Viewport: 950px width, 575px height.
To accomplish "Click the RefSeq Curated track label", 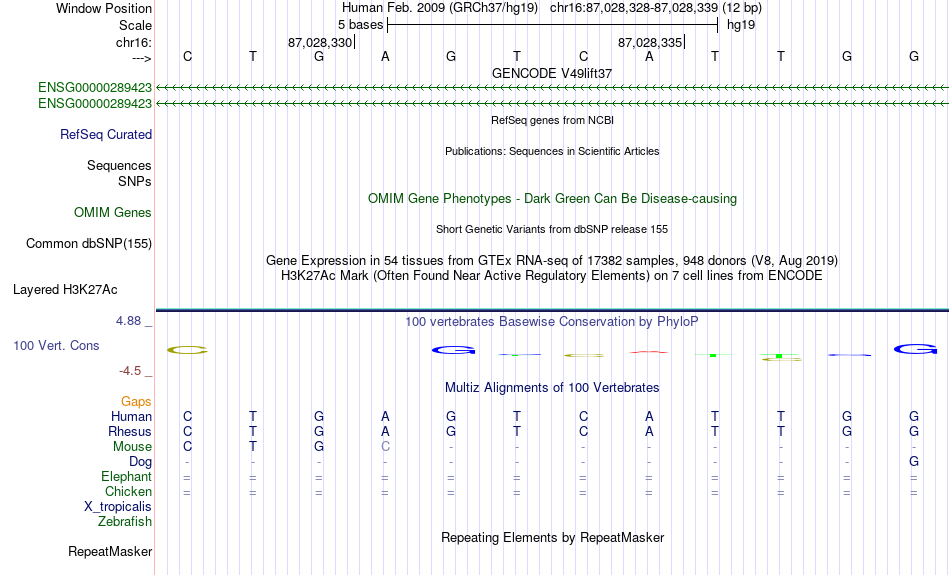I will (105, 135).
